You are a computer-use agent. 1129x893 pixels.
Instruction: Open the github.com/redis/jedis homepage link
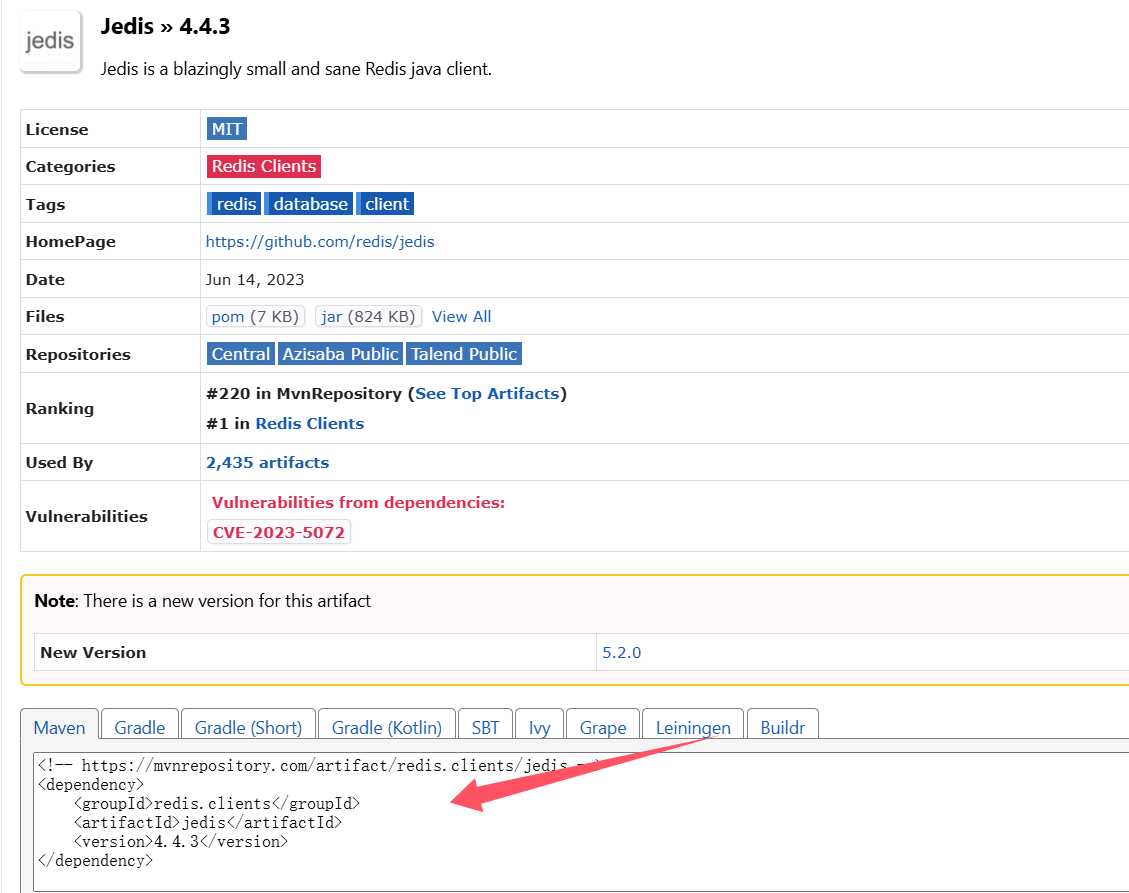[320, 241]
